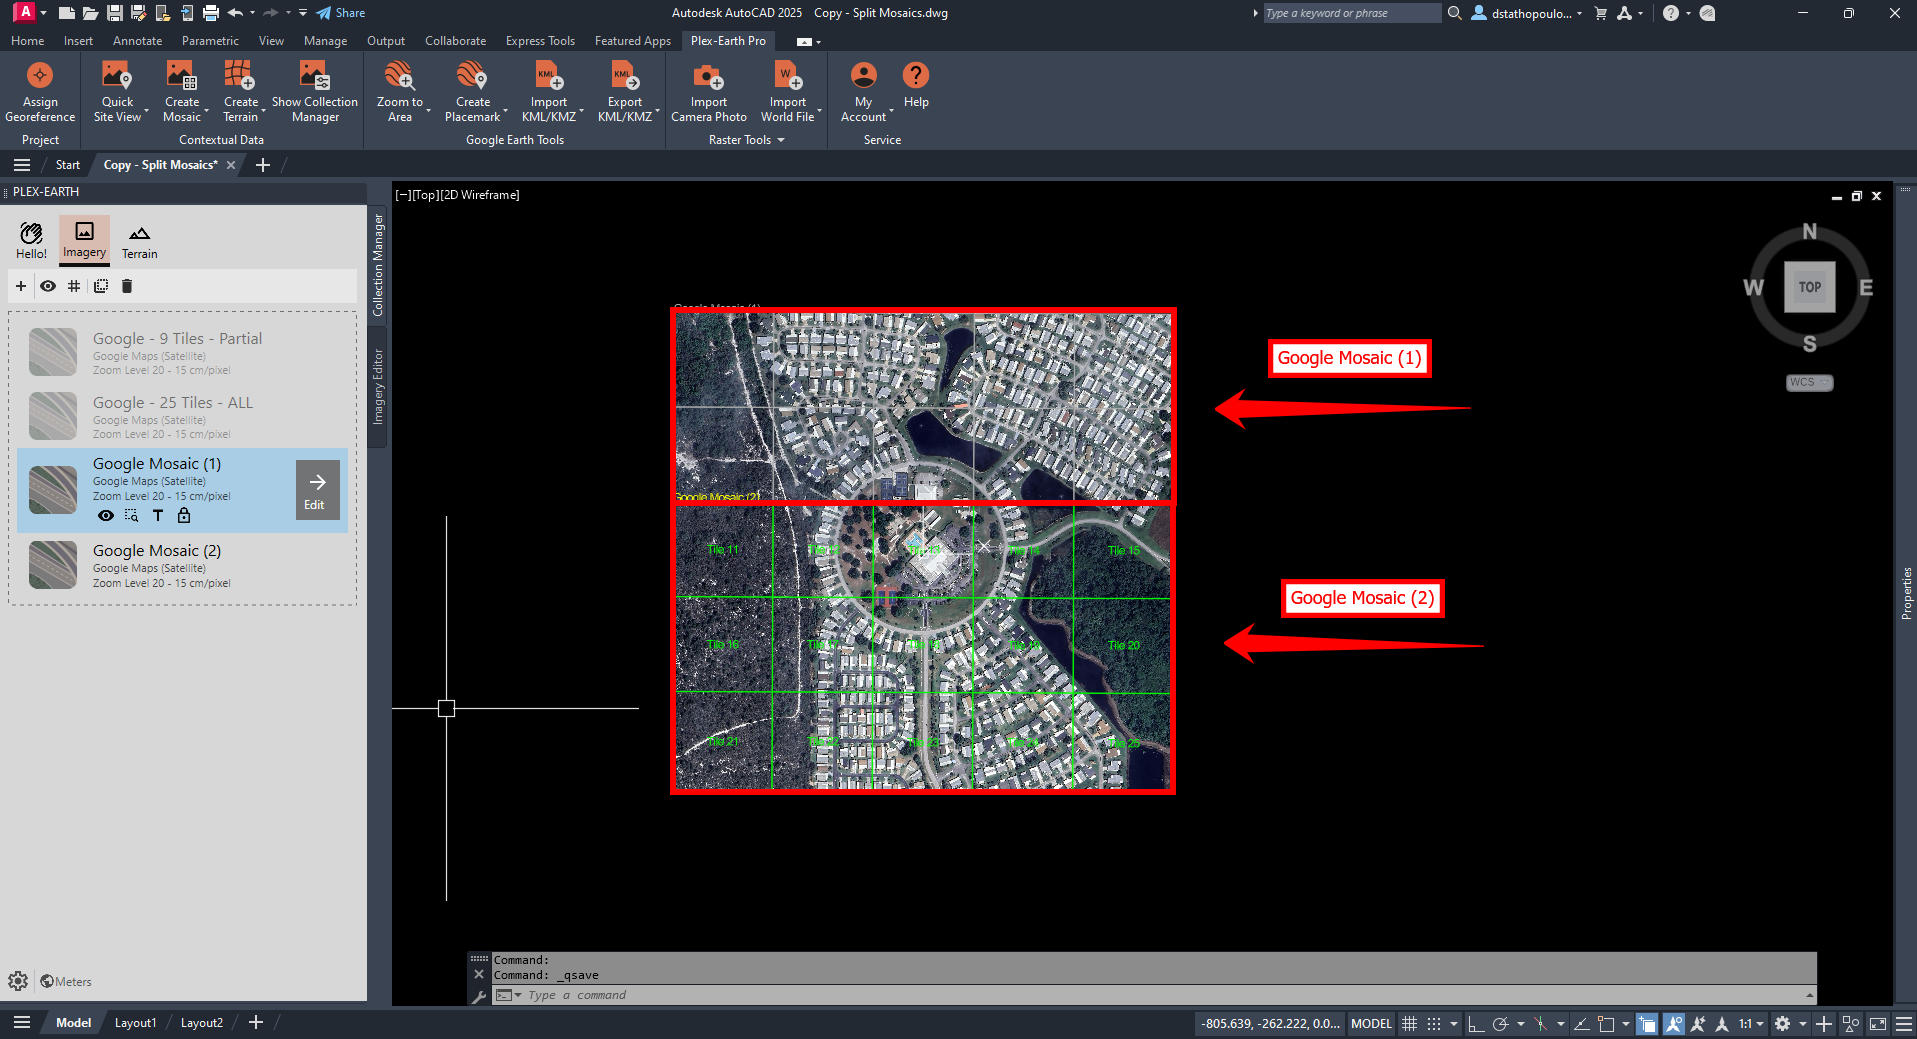Click the select-all icon in the imagery toolbar
Screen dimensions: 1917x1039
(x=101, y=286)
